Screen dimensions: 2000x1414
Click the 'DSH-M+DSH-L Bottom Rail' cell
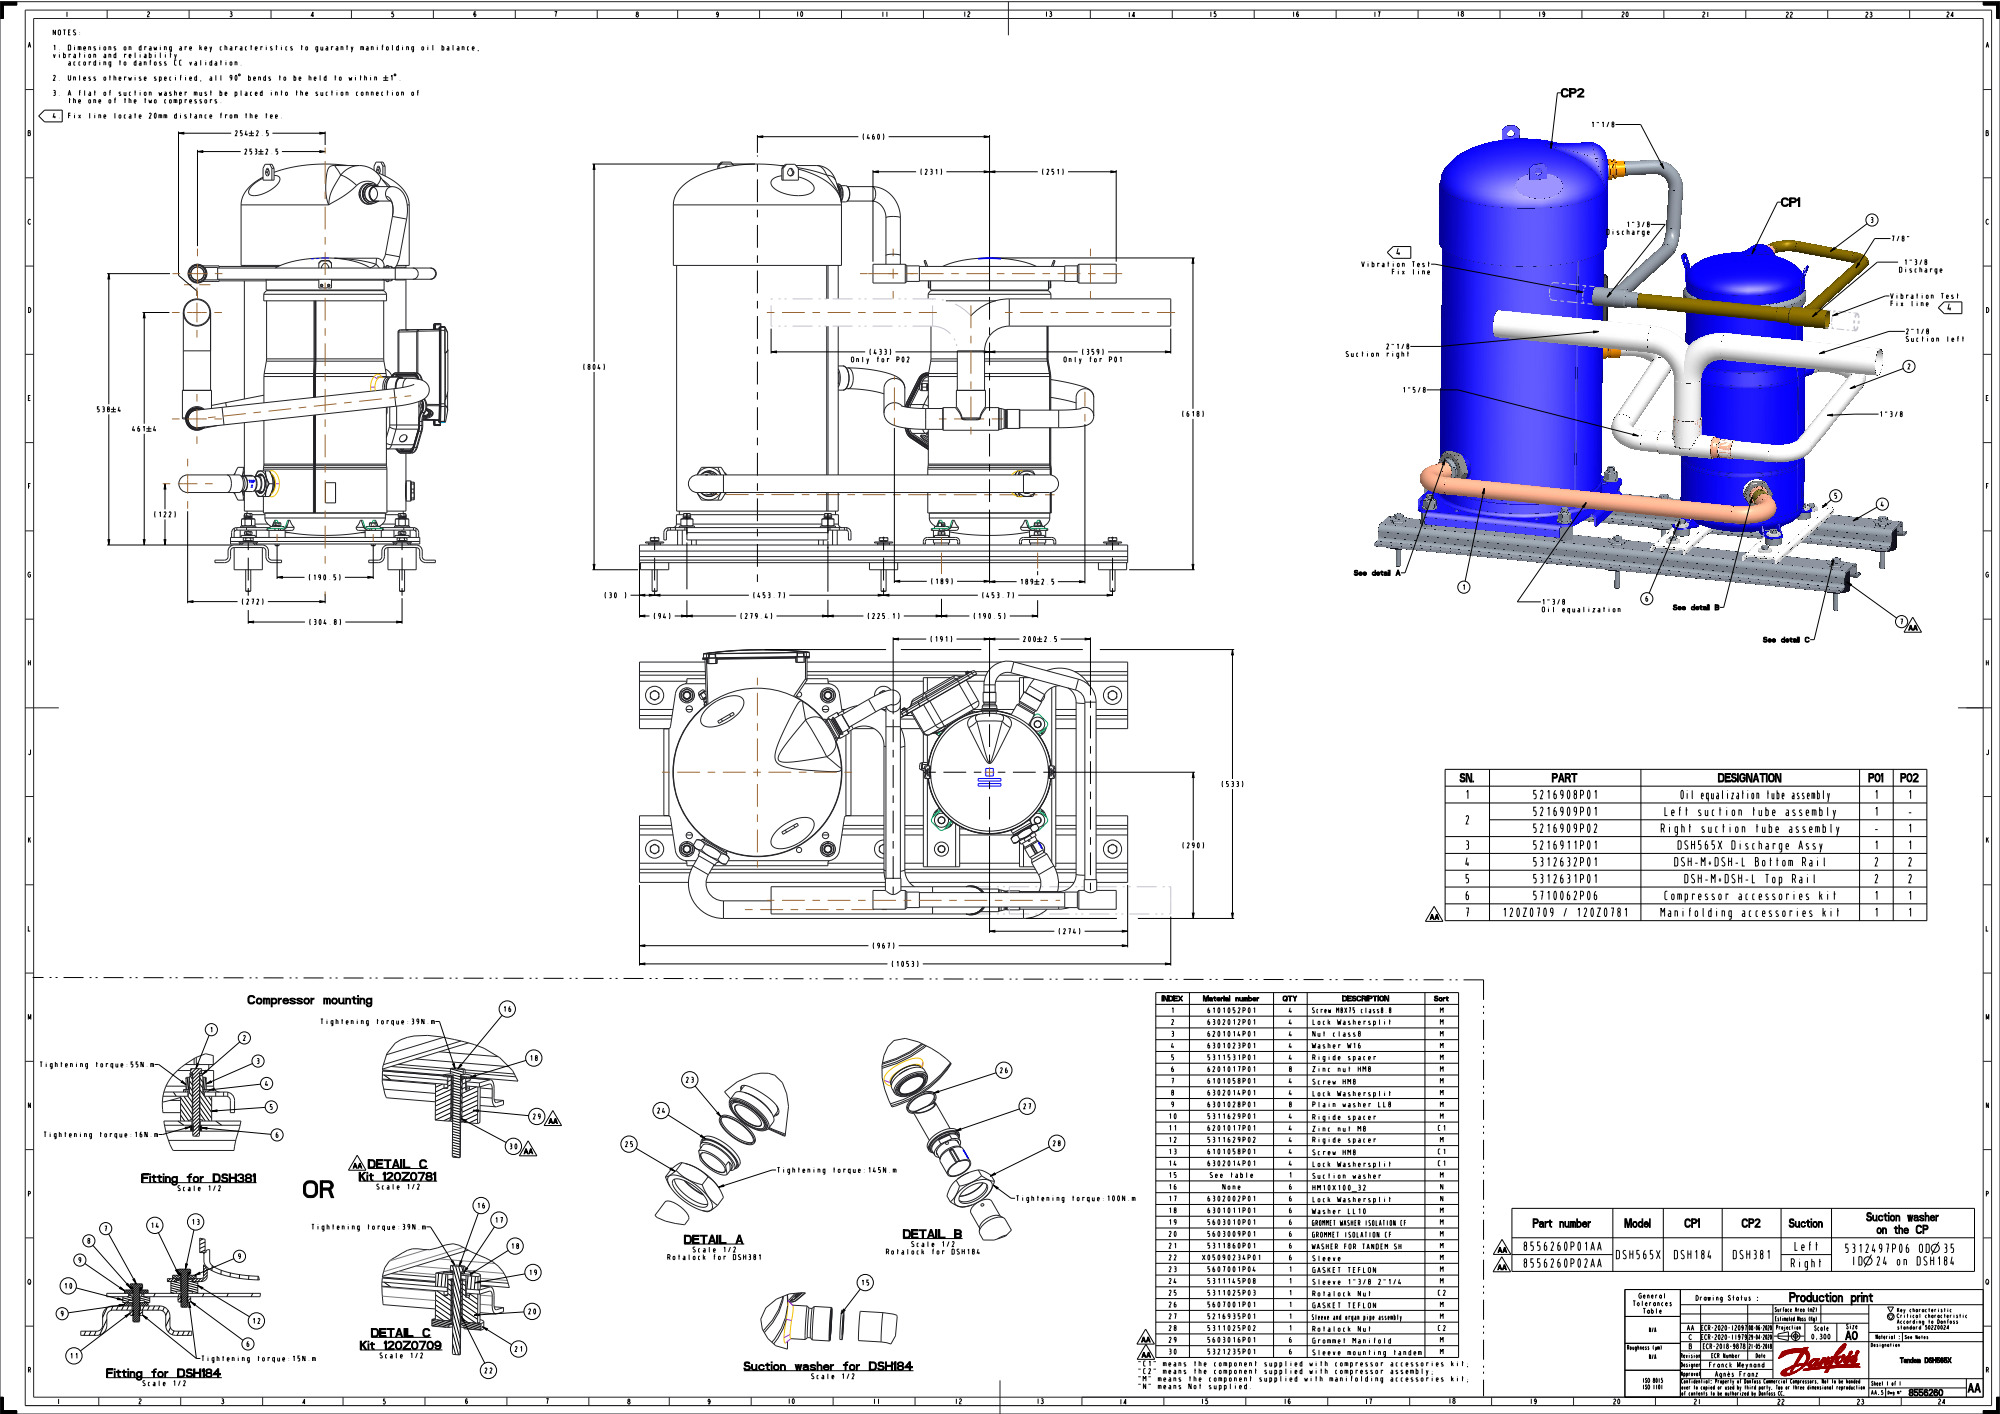click(1750, 862)
